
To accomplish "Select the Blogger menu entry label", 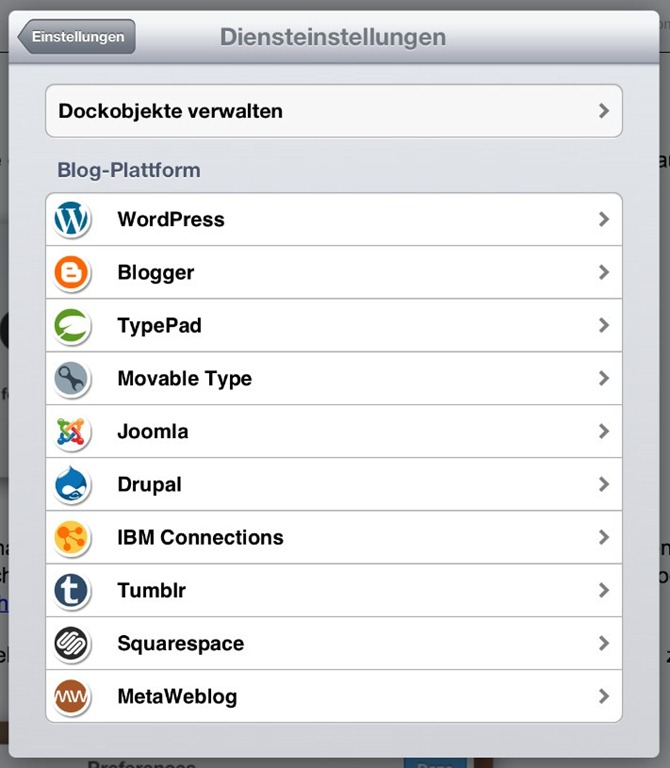I will 156,272.
